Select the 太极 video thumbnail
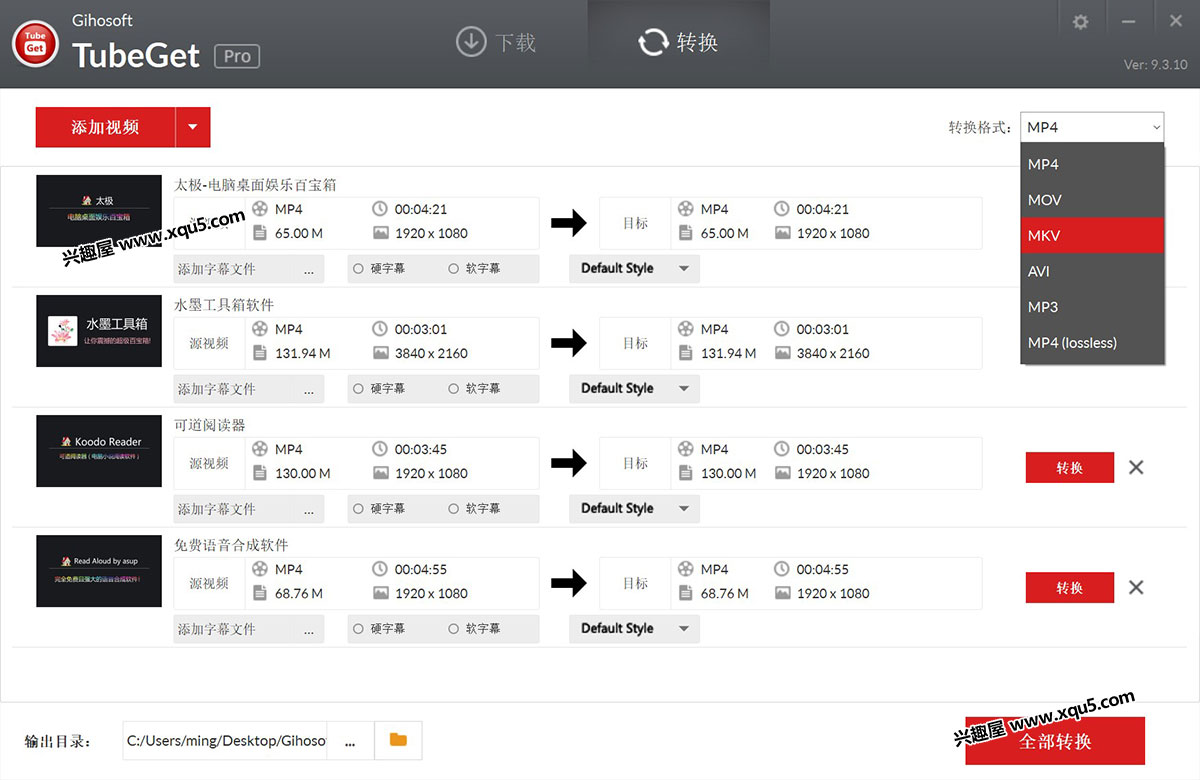The width and height of the screenshot is (1200, 780). click(x=99, y=211)
